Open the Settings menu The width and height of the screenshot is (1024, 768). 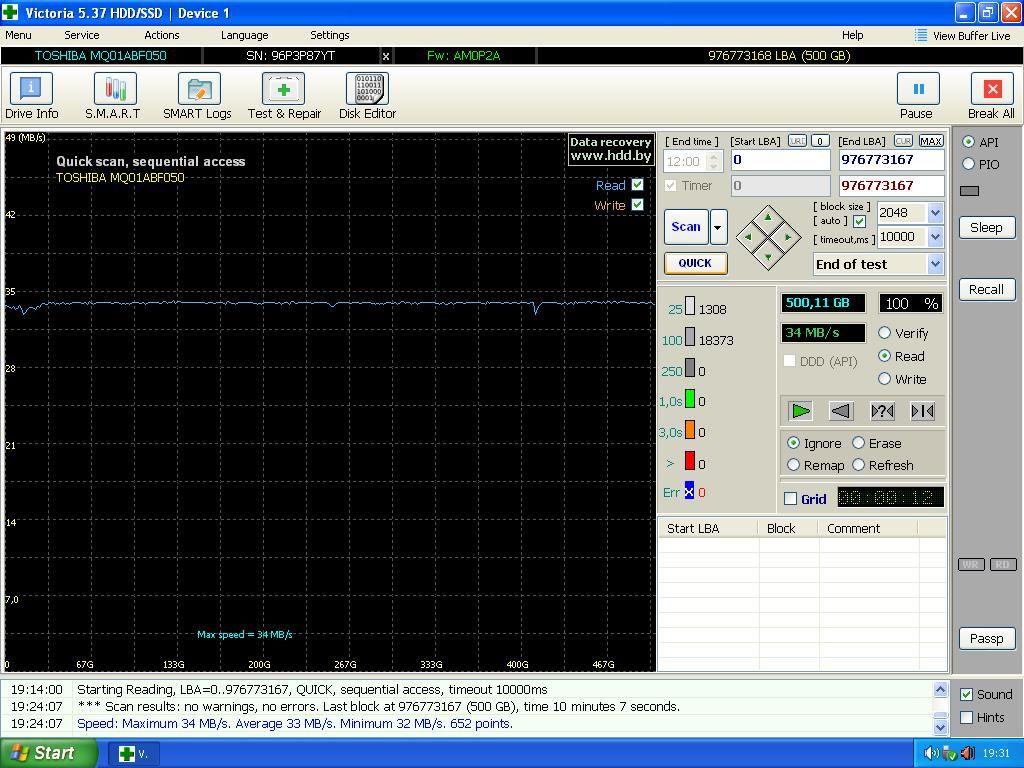pos(329,35)
